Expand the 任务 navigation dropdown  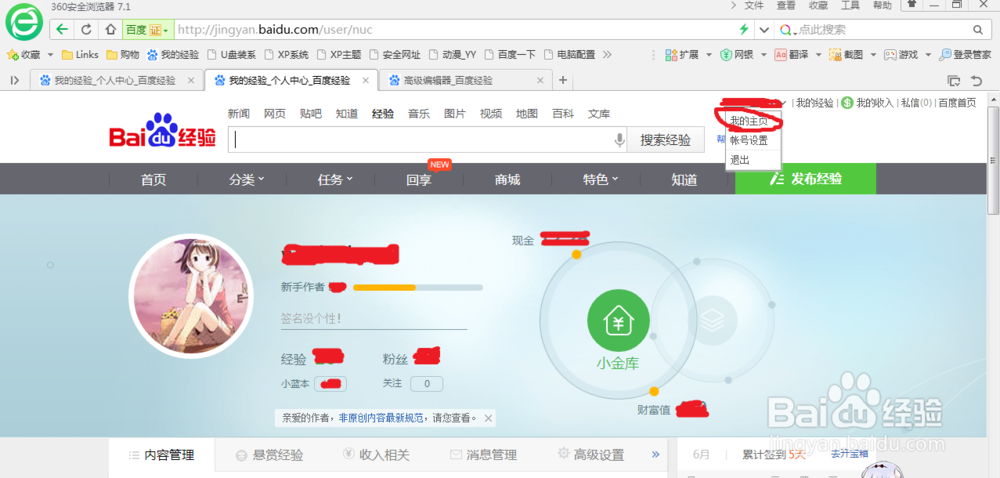(x=335, y=180)
